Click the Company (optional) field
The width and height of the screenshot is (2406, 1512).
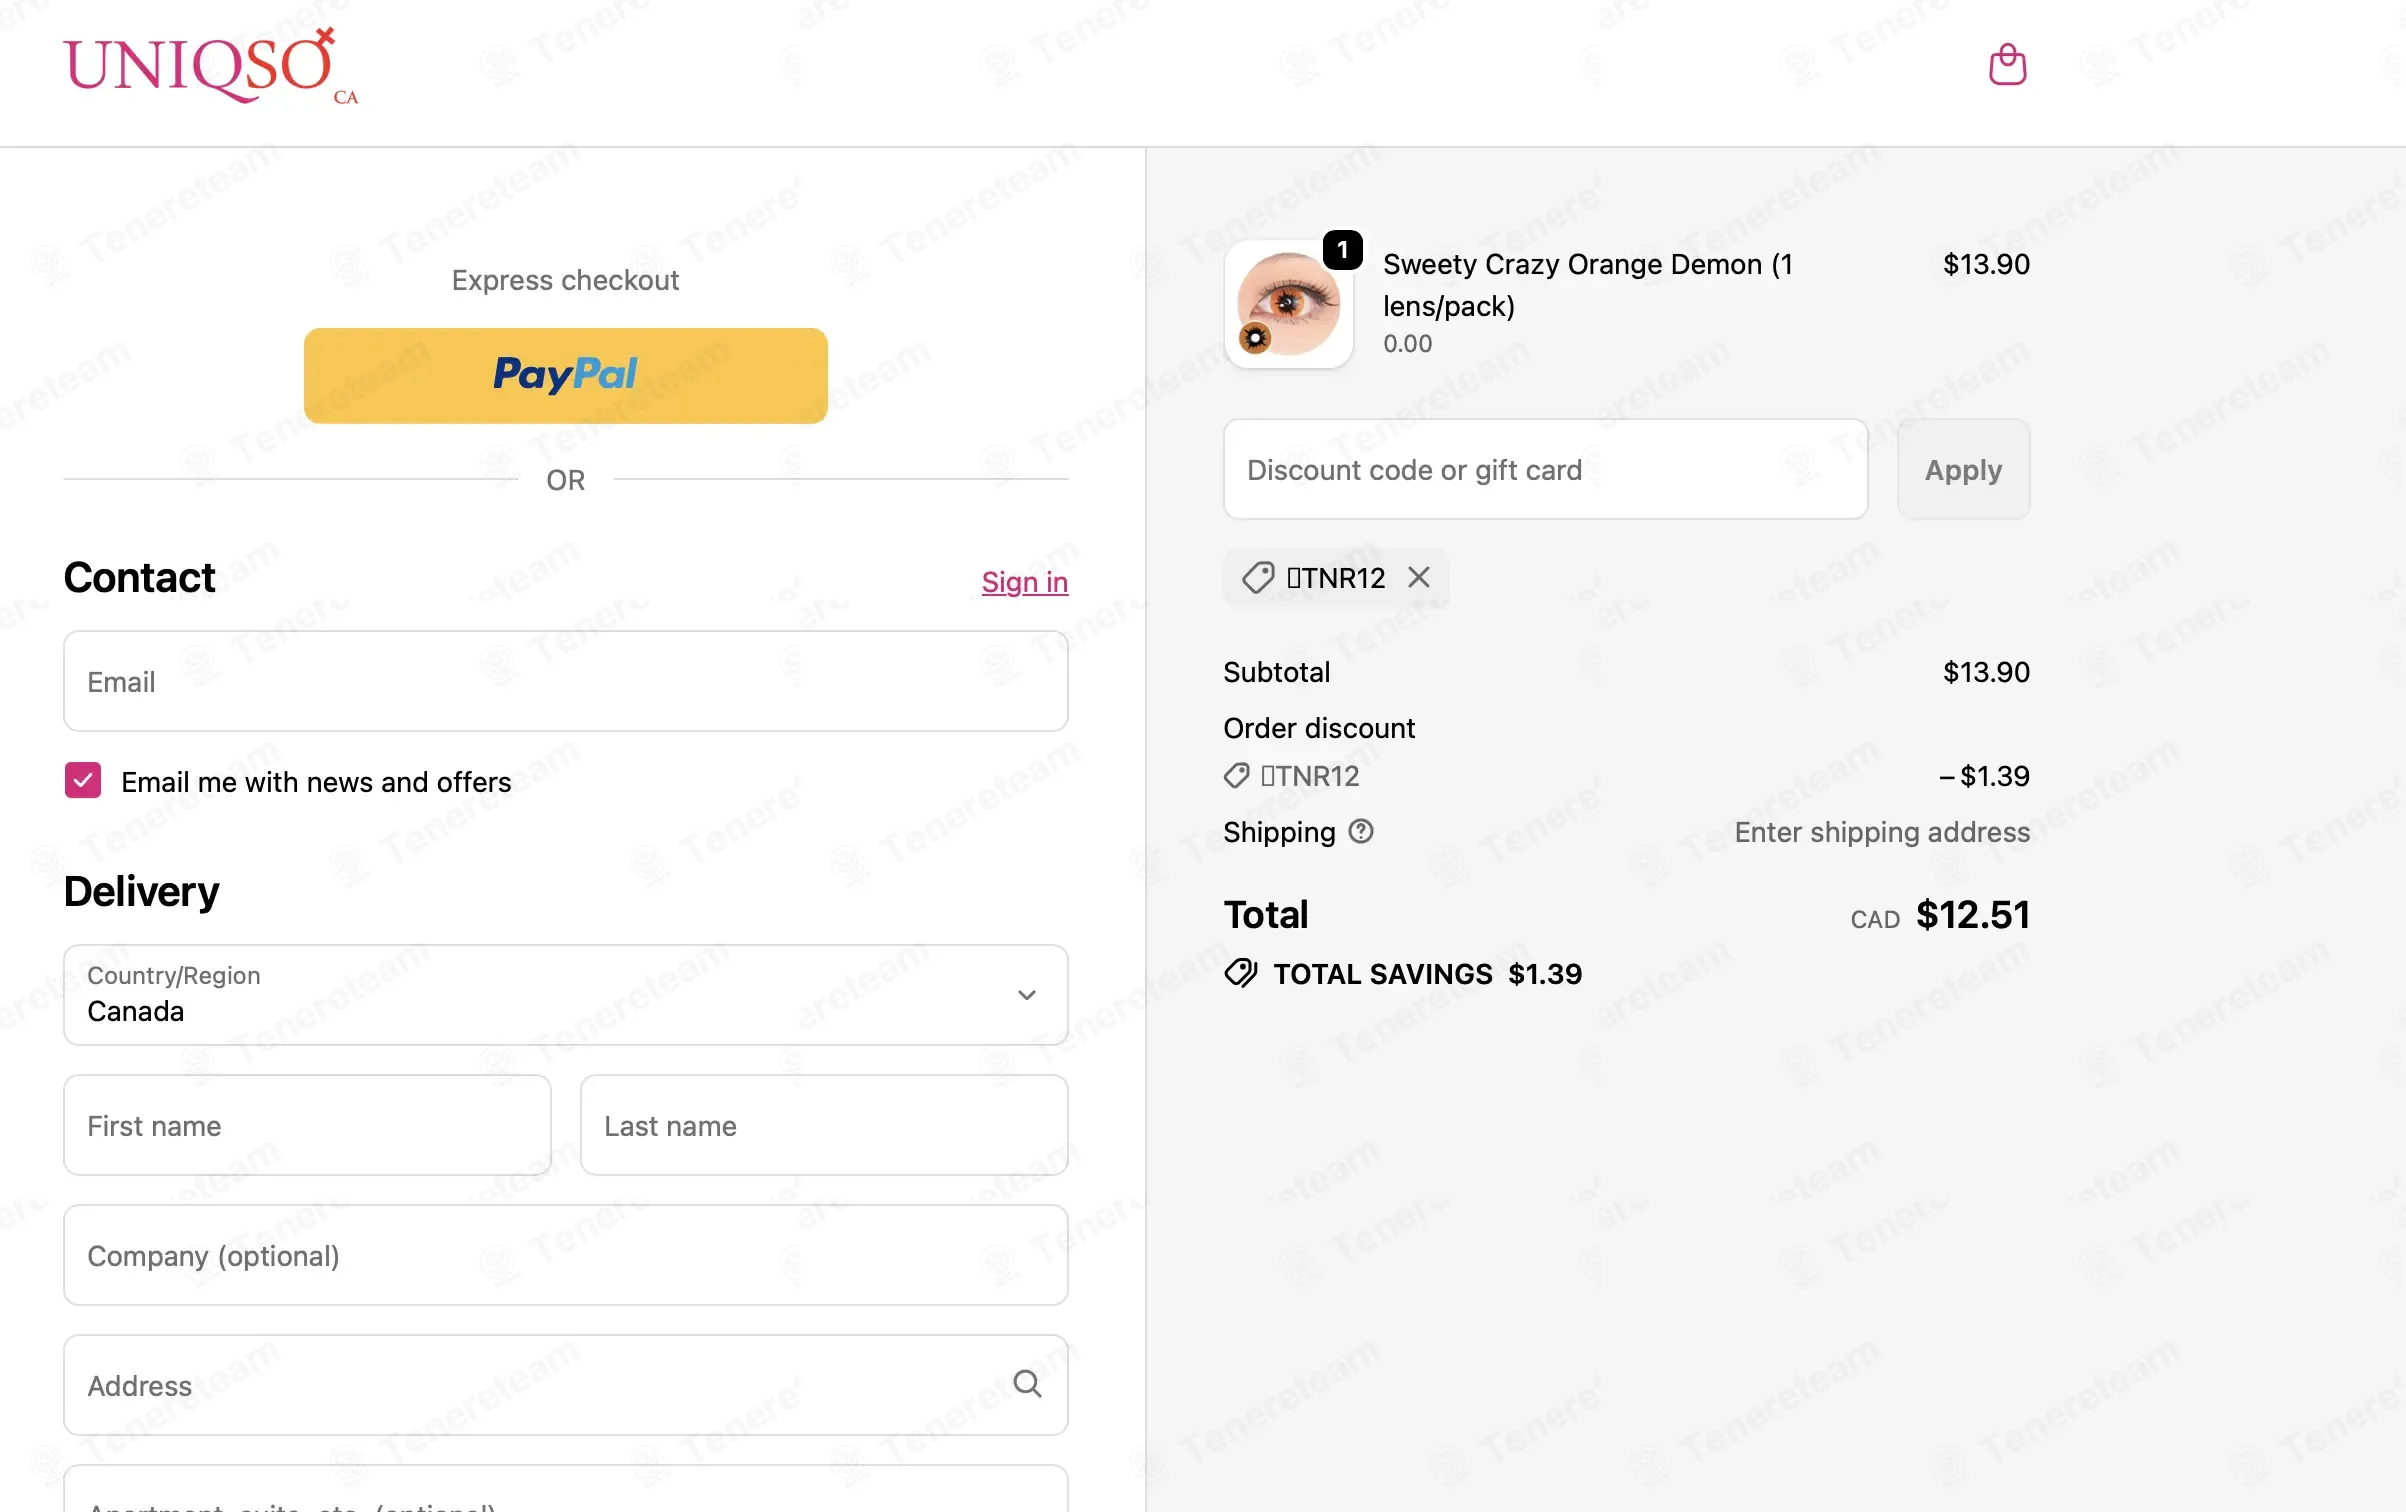coord(565,1255)
